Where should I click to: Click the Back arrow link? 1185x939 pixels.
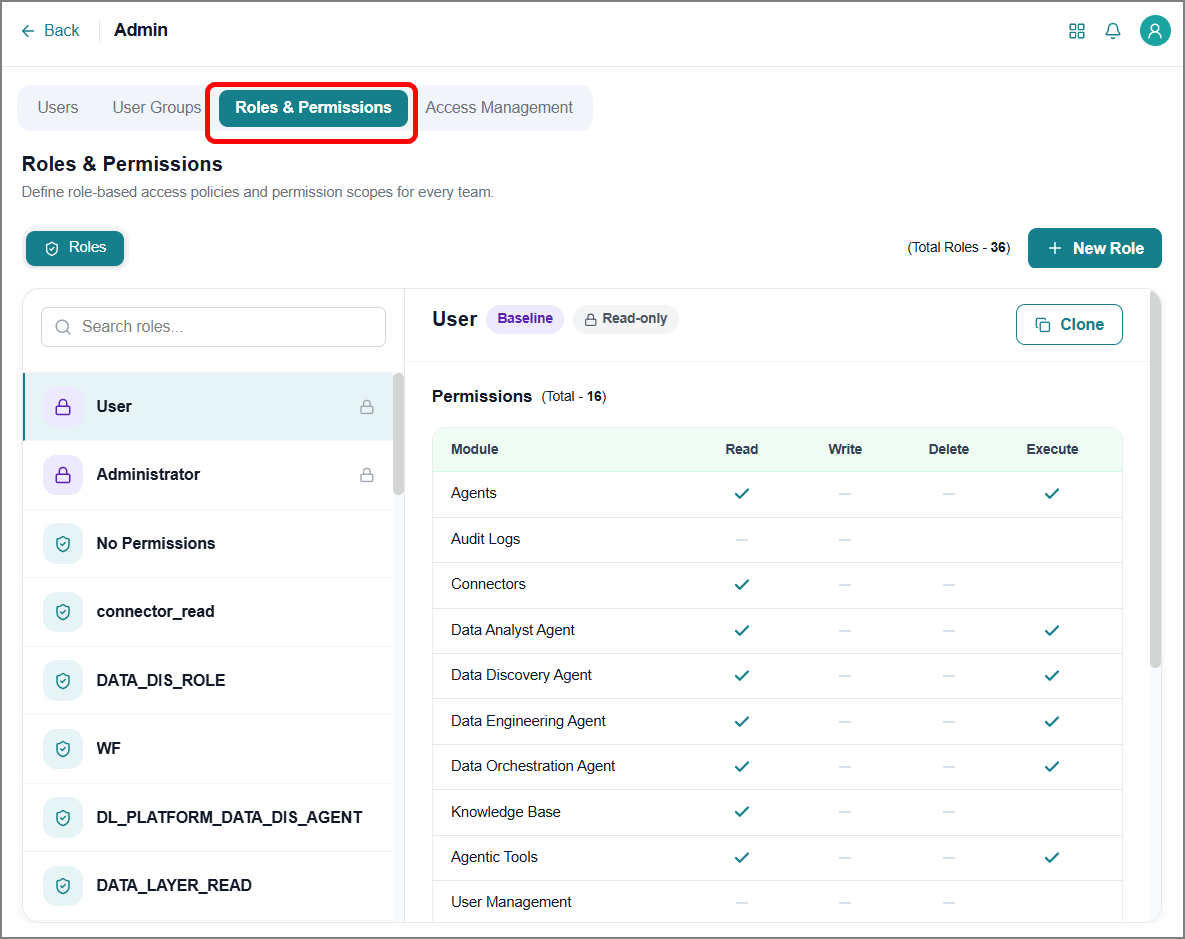click(50, 30)
